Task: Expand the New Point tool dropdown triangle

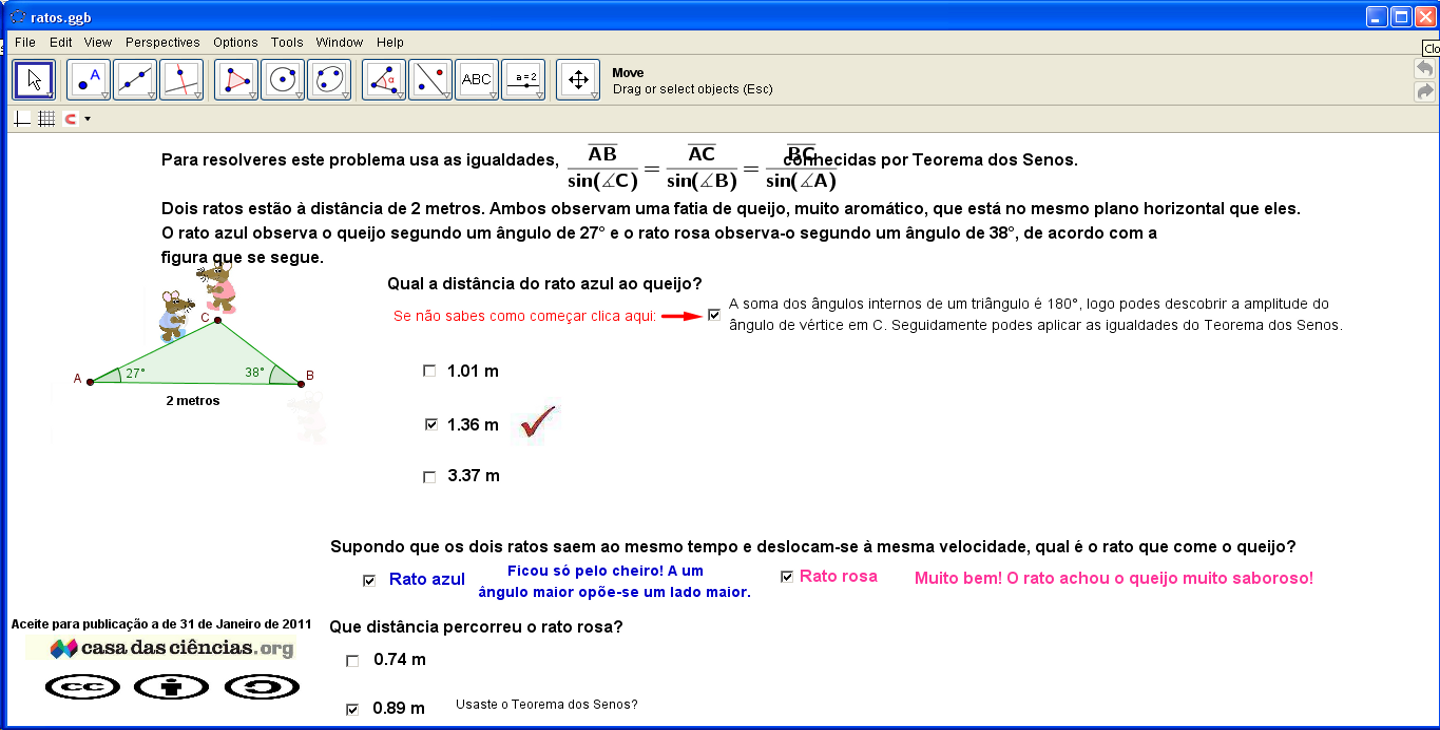Action: (104, 95)
